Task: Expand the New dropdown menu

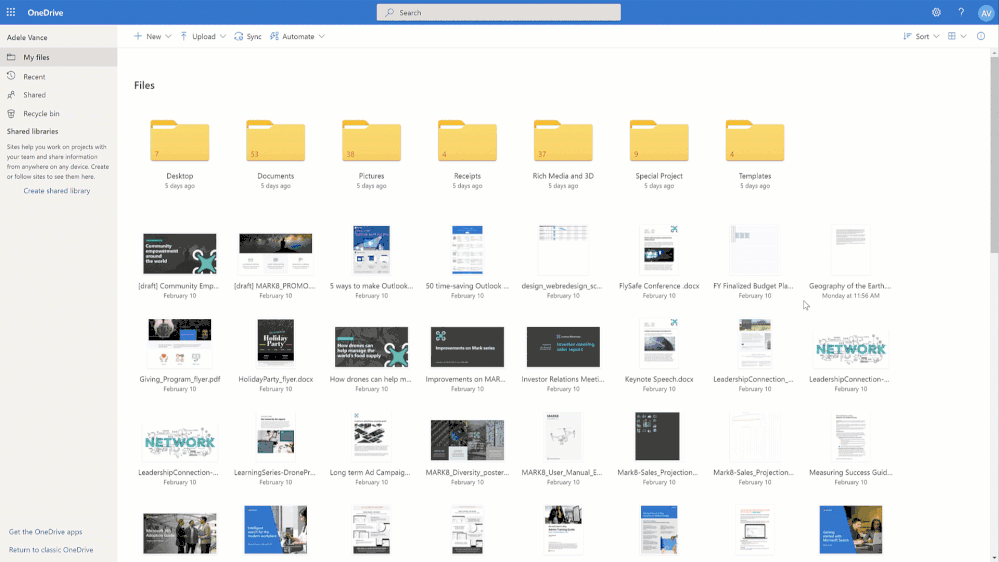Action: (152, 36)
